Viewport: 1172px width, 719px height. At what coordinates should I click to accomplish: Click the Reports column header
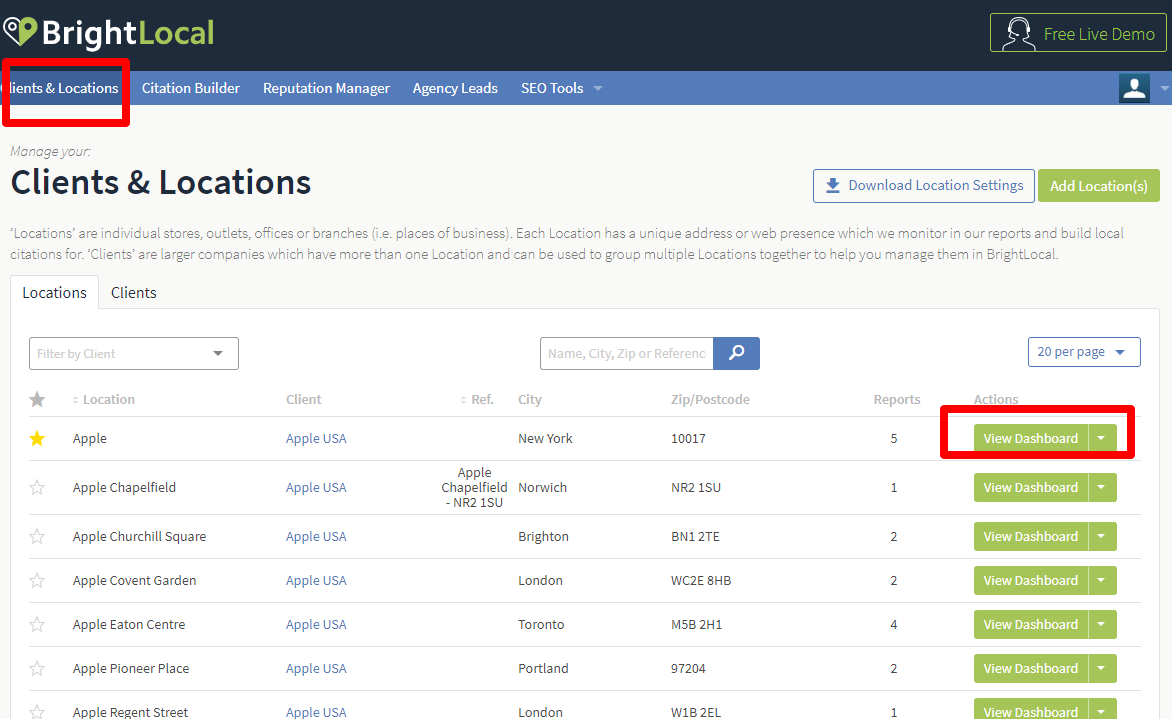897,399
